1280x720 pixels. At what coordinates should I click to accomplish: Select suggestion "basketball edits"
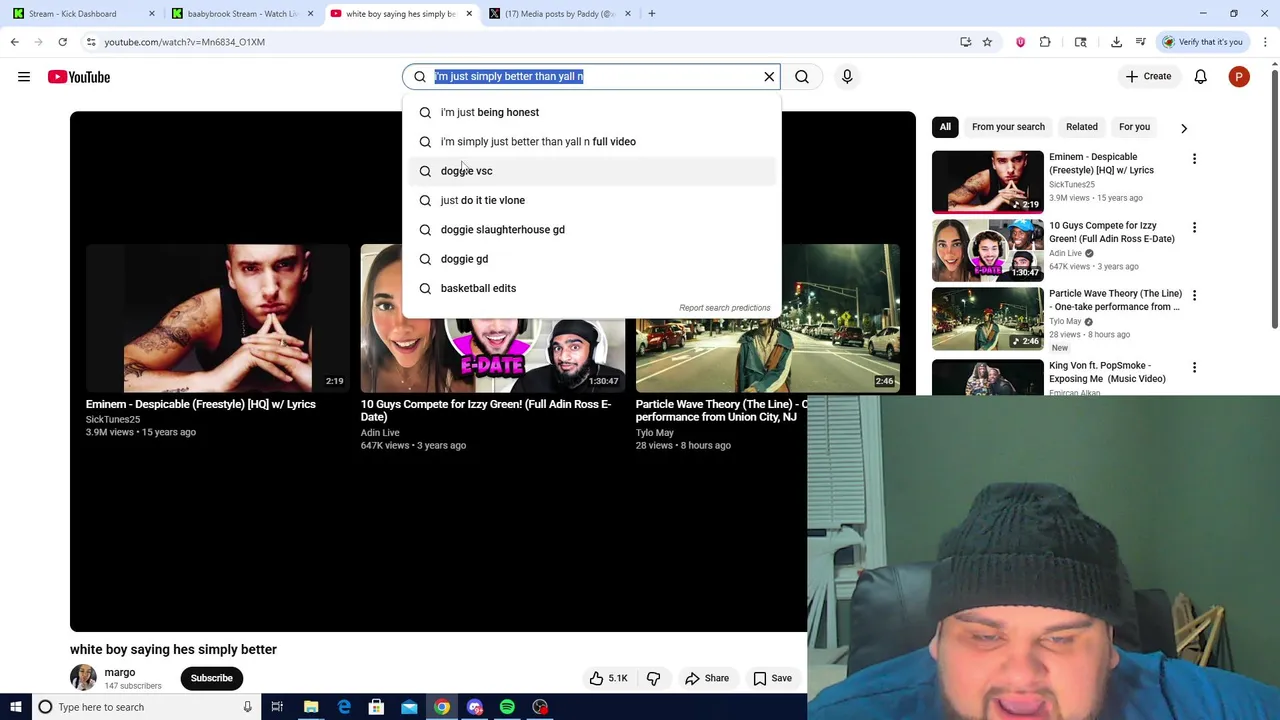(x=591, y=288)
